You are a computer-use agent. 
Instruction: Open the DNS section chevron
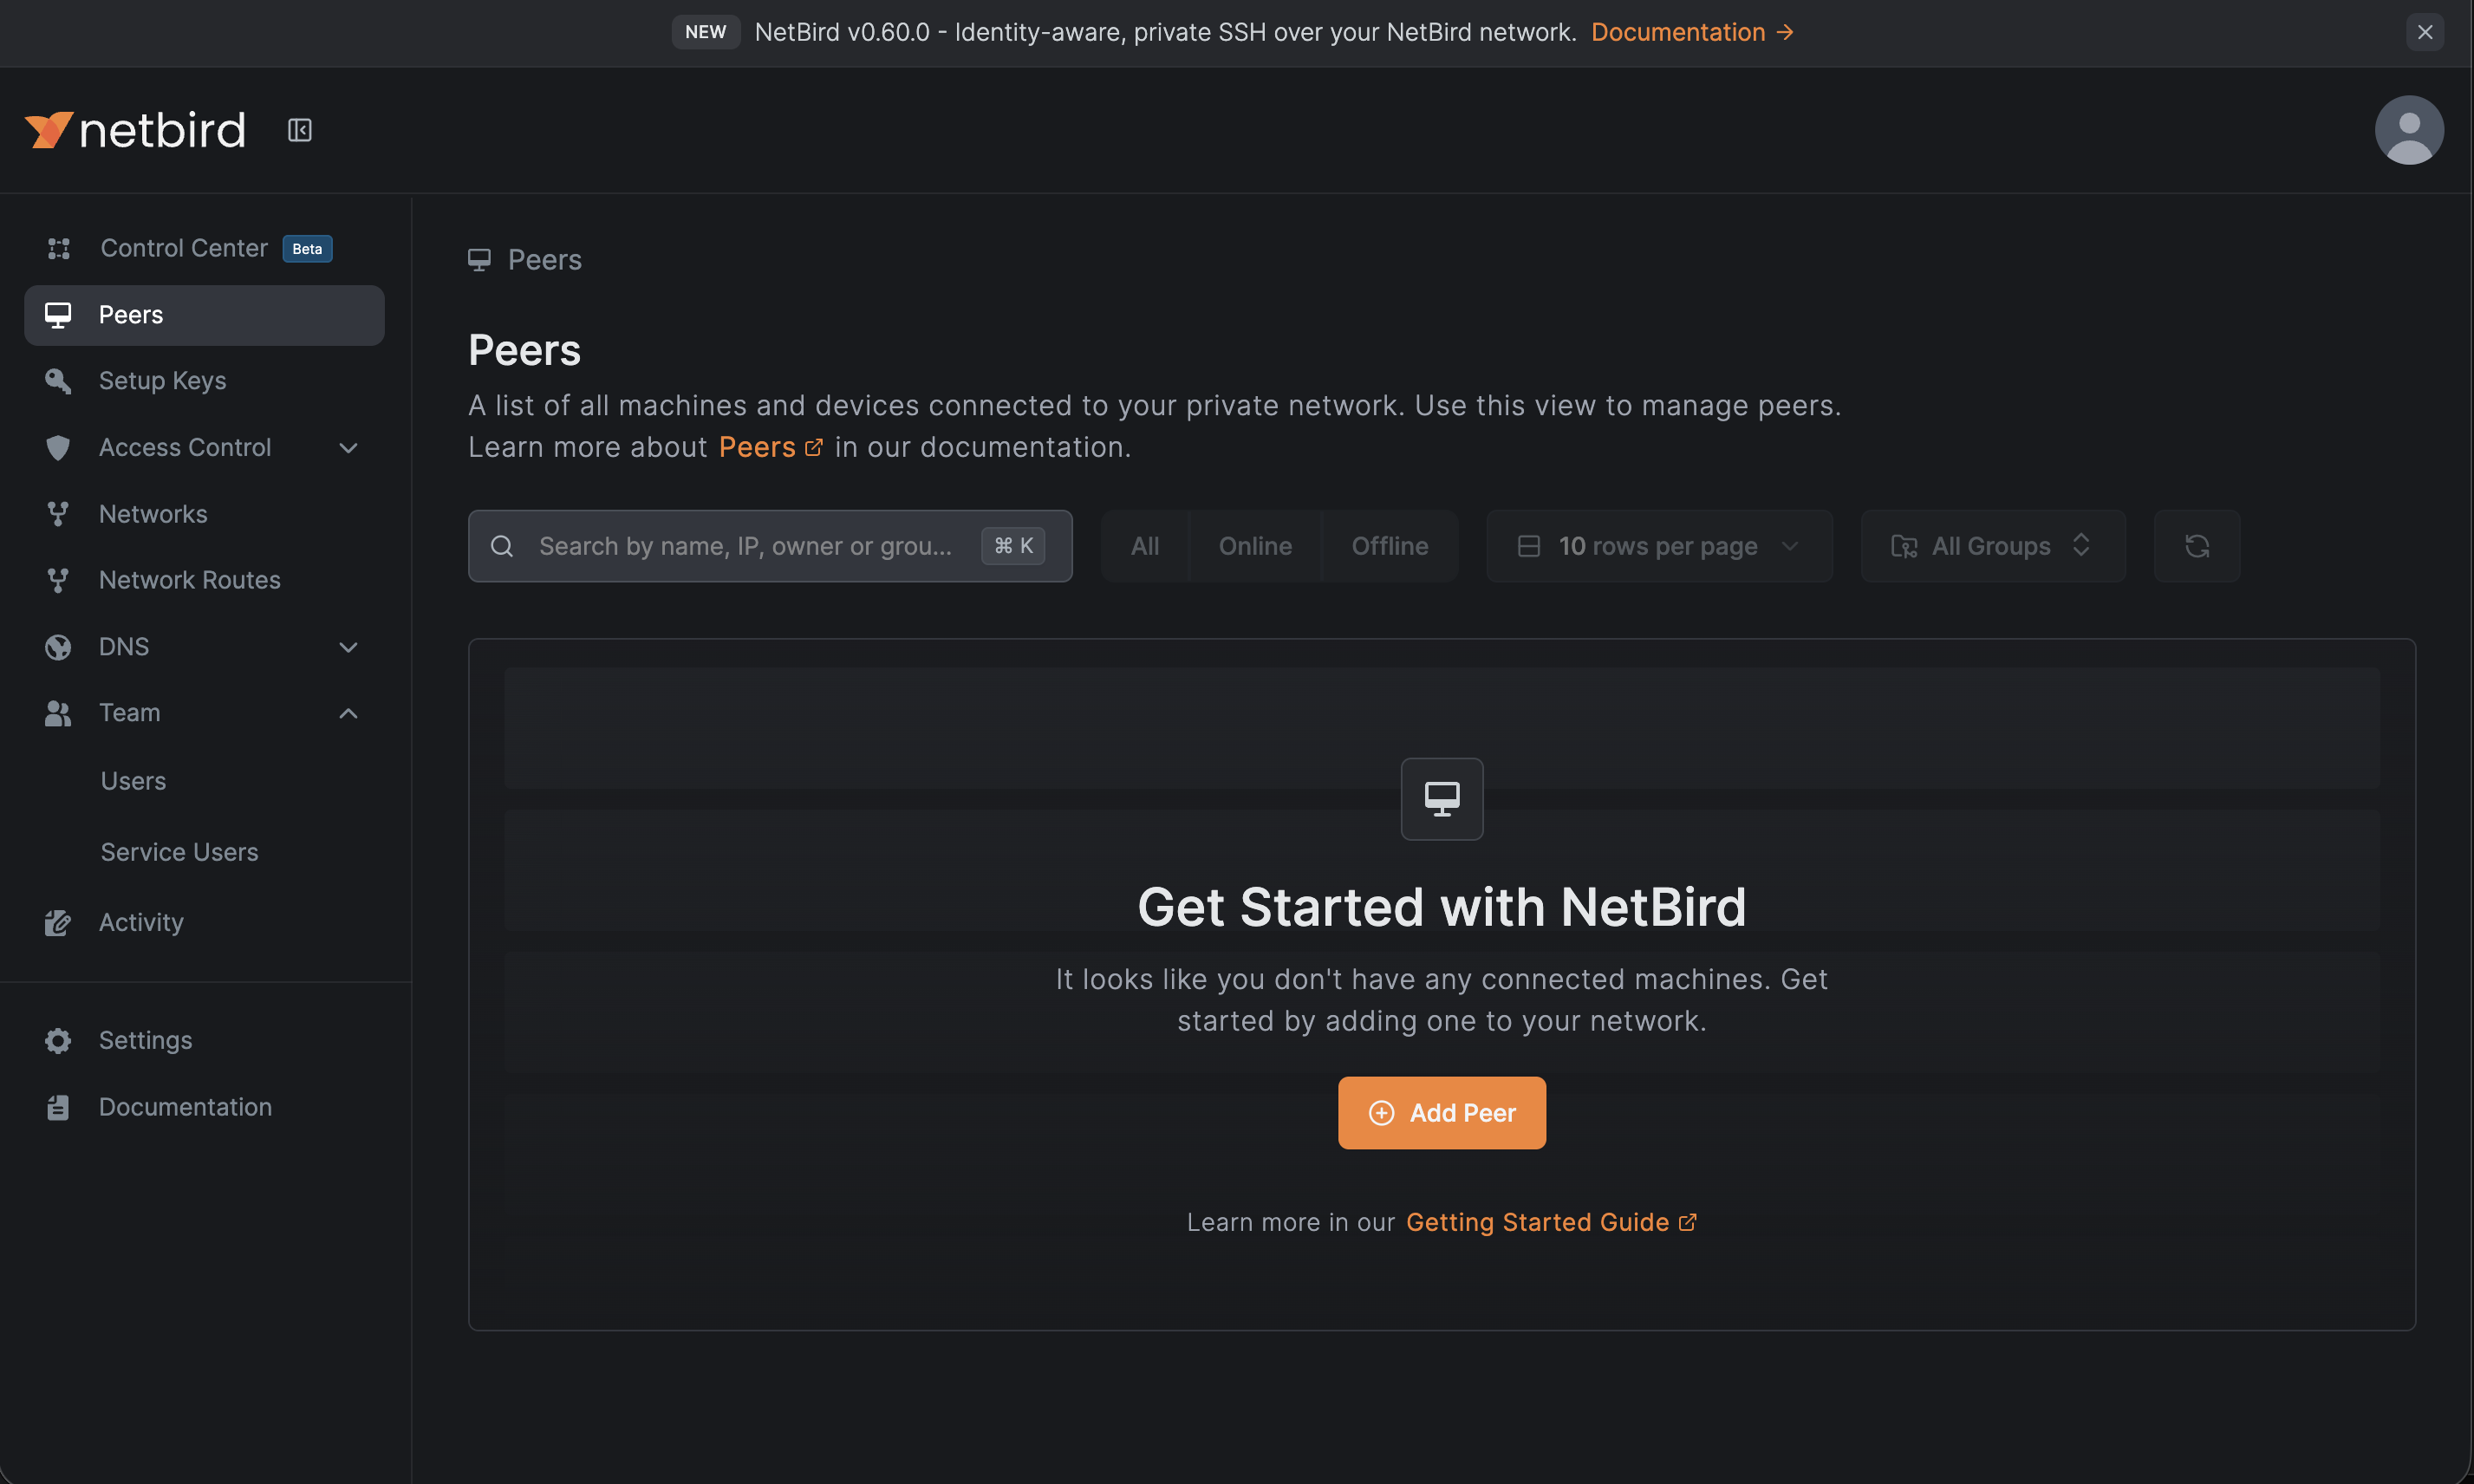347,647
